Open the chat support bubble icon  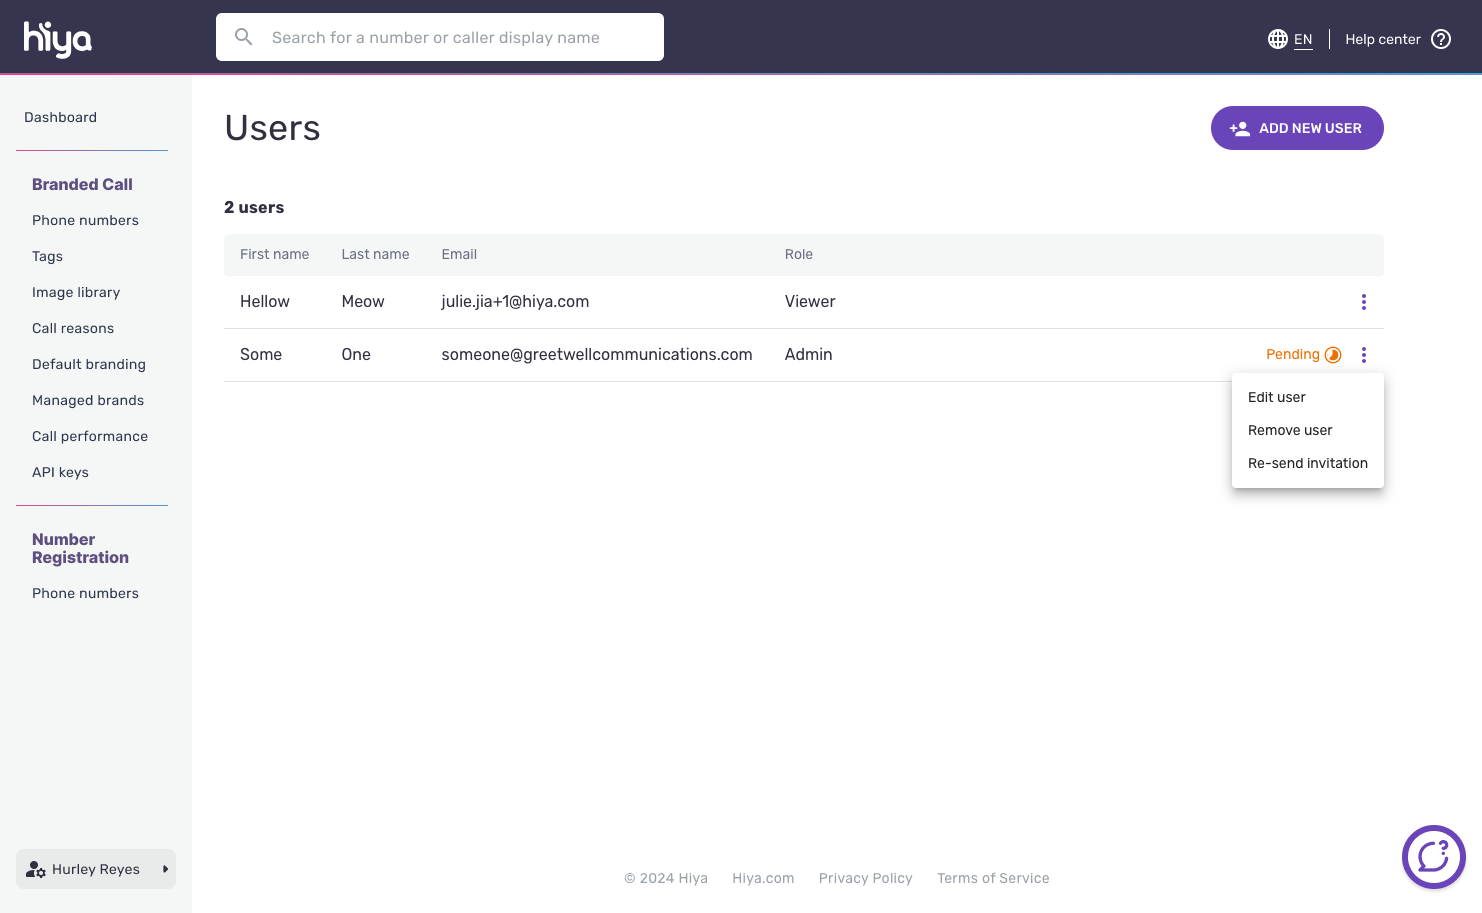click(x=1433, y=857)
